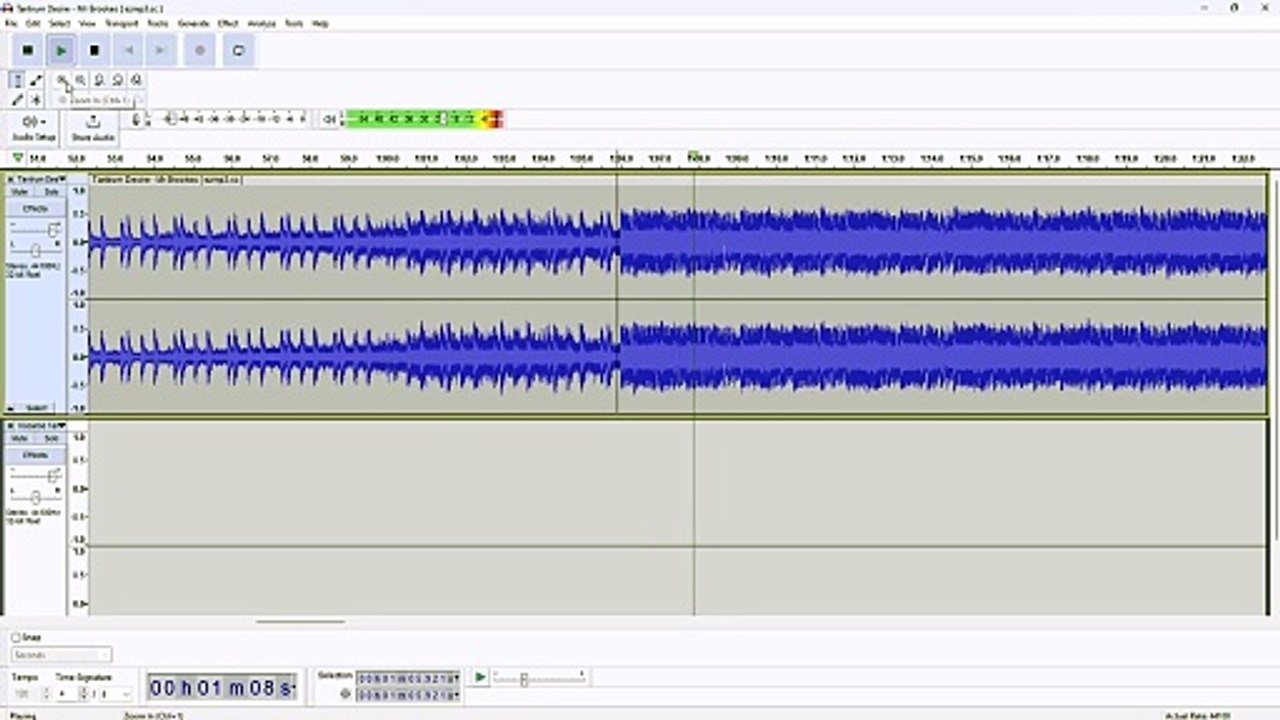Image resolution: width=1280 pixels, height=720 pixels.
Task: Open Tantrum Desire track name dropdown
Action: click(40, 179)
